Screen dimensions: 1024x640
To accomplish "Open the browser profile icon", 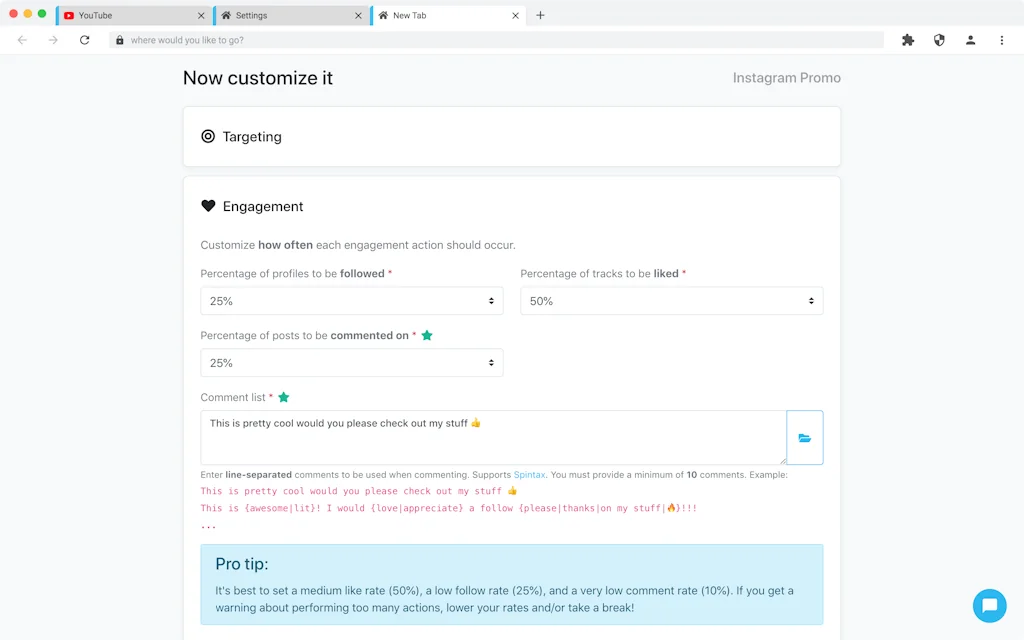I will click(970, 39).
